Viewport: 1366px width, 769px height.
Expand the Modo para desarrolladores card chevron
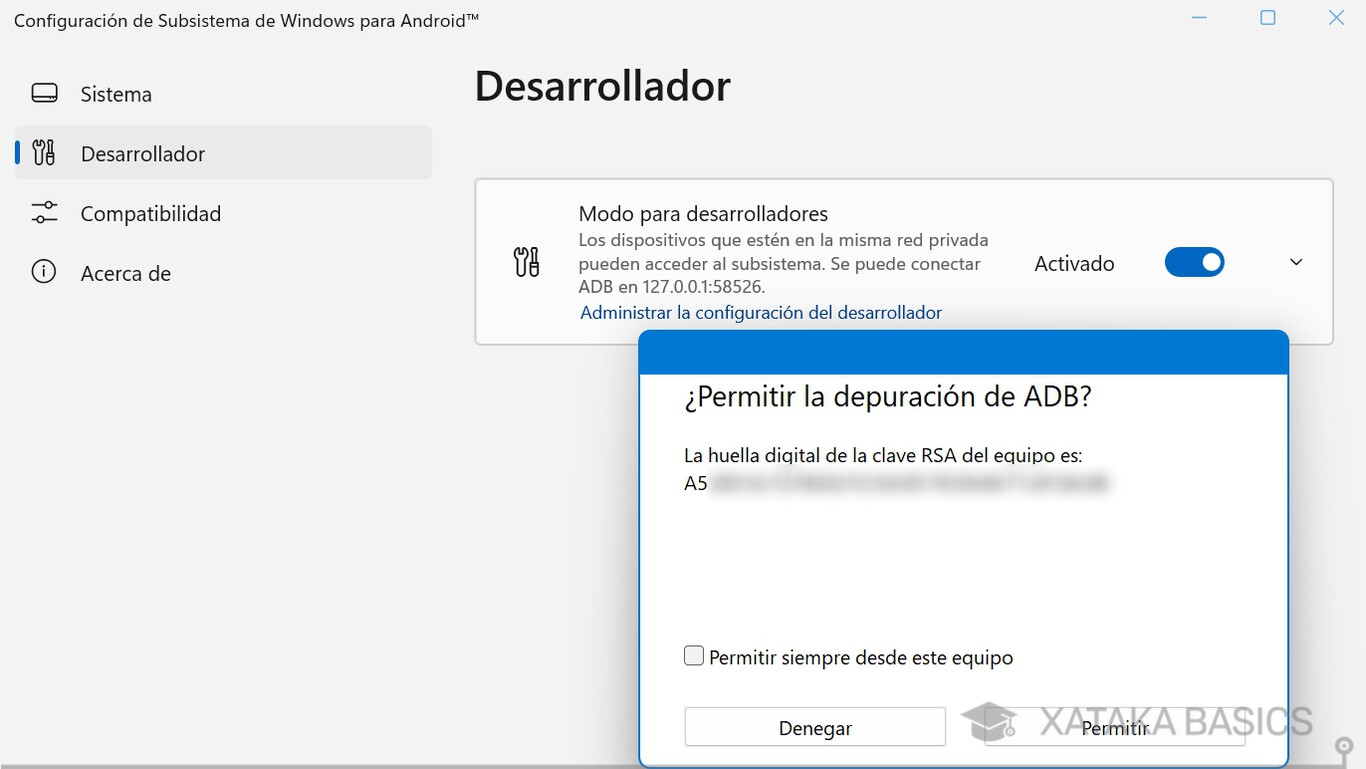[x=1295, y=262]
